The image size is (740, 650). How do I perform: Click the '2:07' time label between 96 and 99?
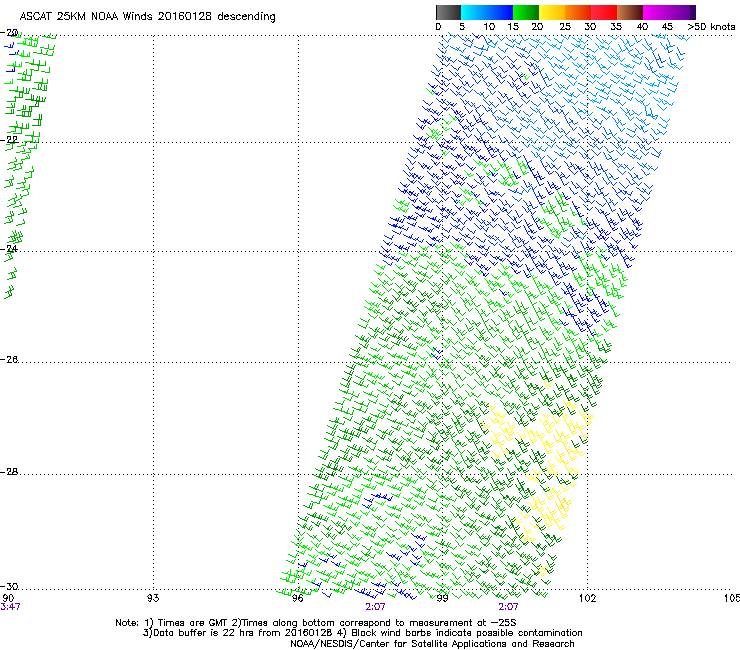375,607
